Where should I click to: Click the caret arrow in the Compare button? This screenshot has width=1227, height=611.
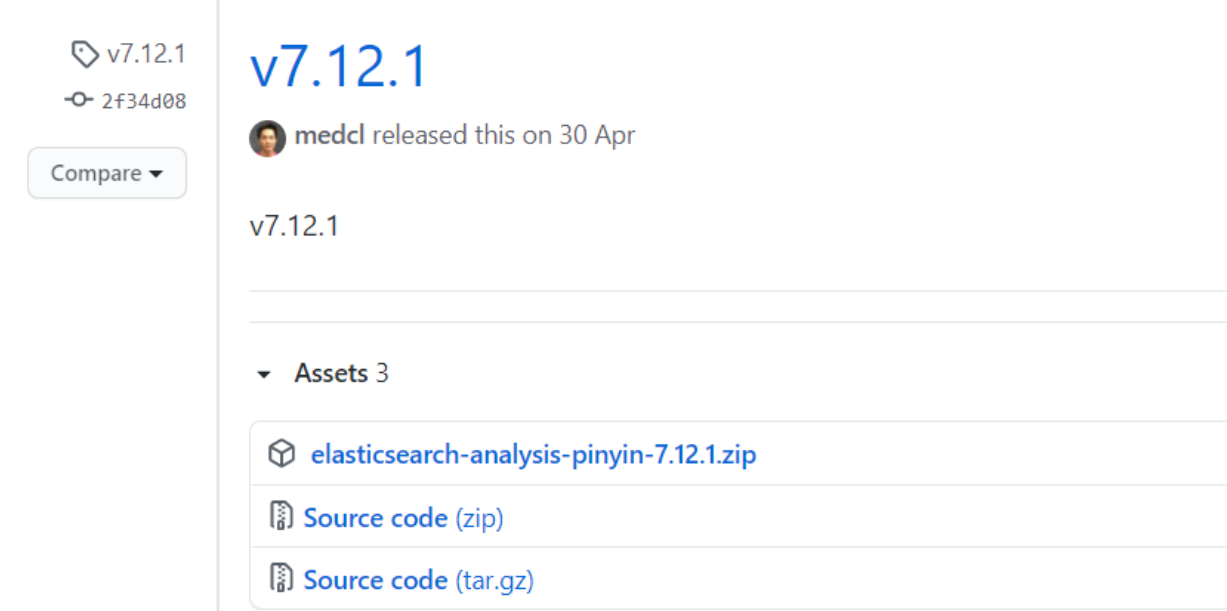[155, 174]
